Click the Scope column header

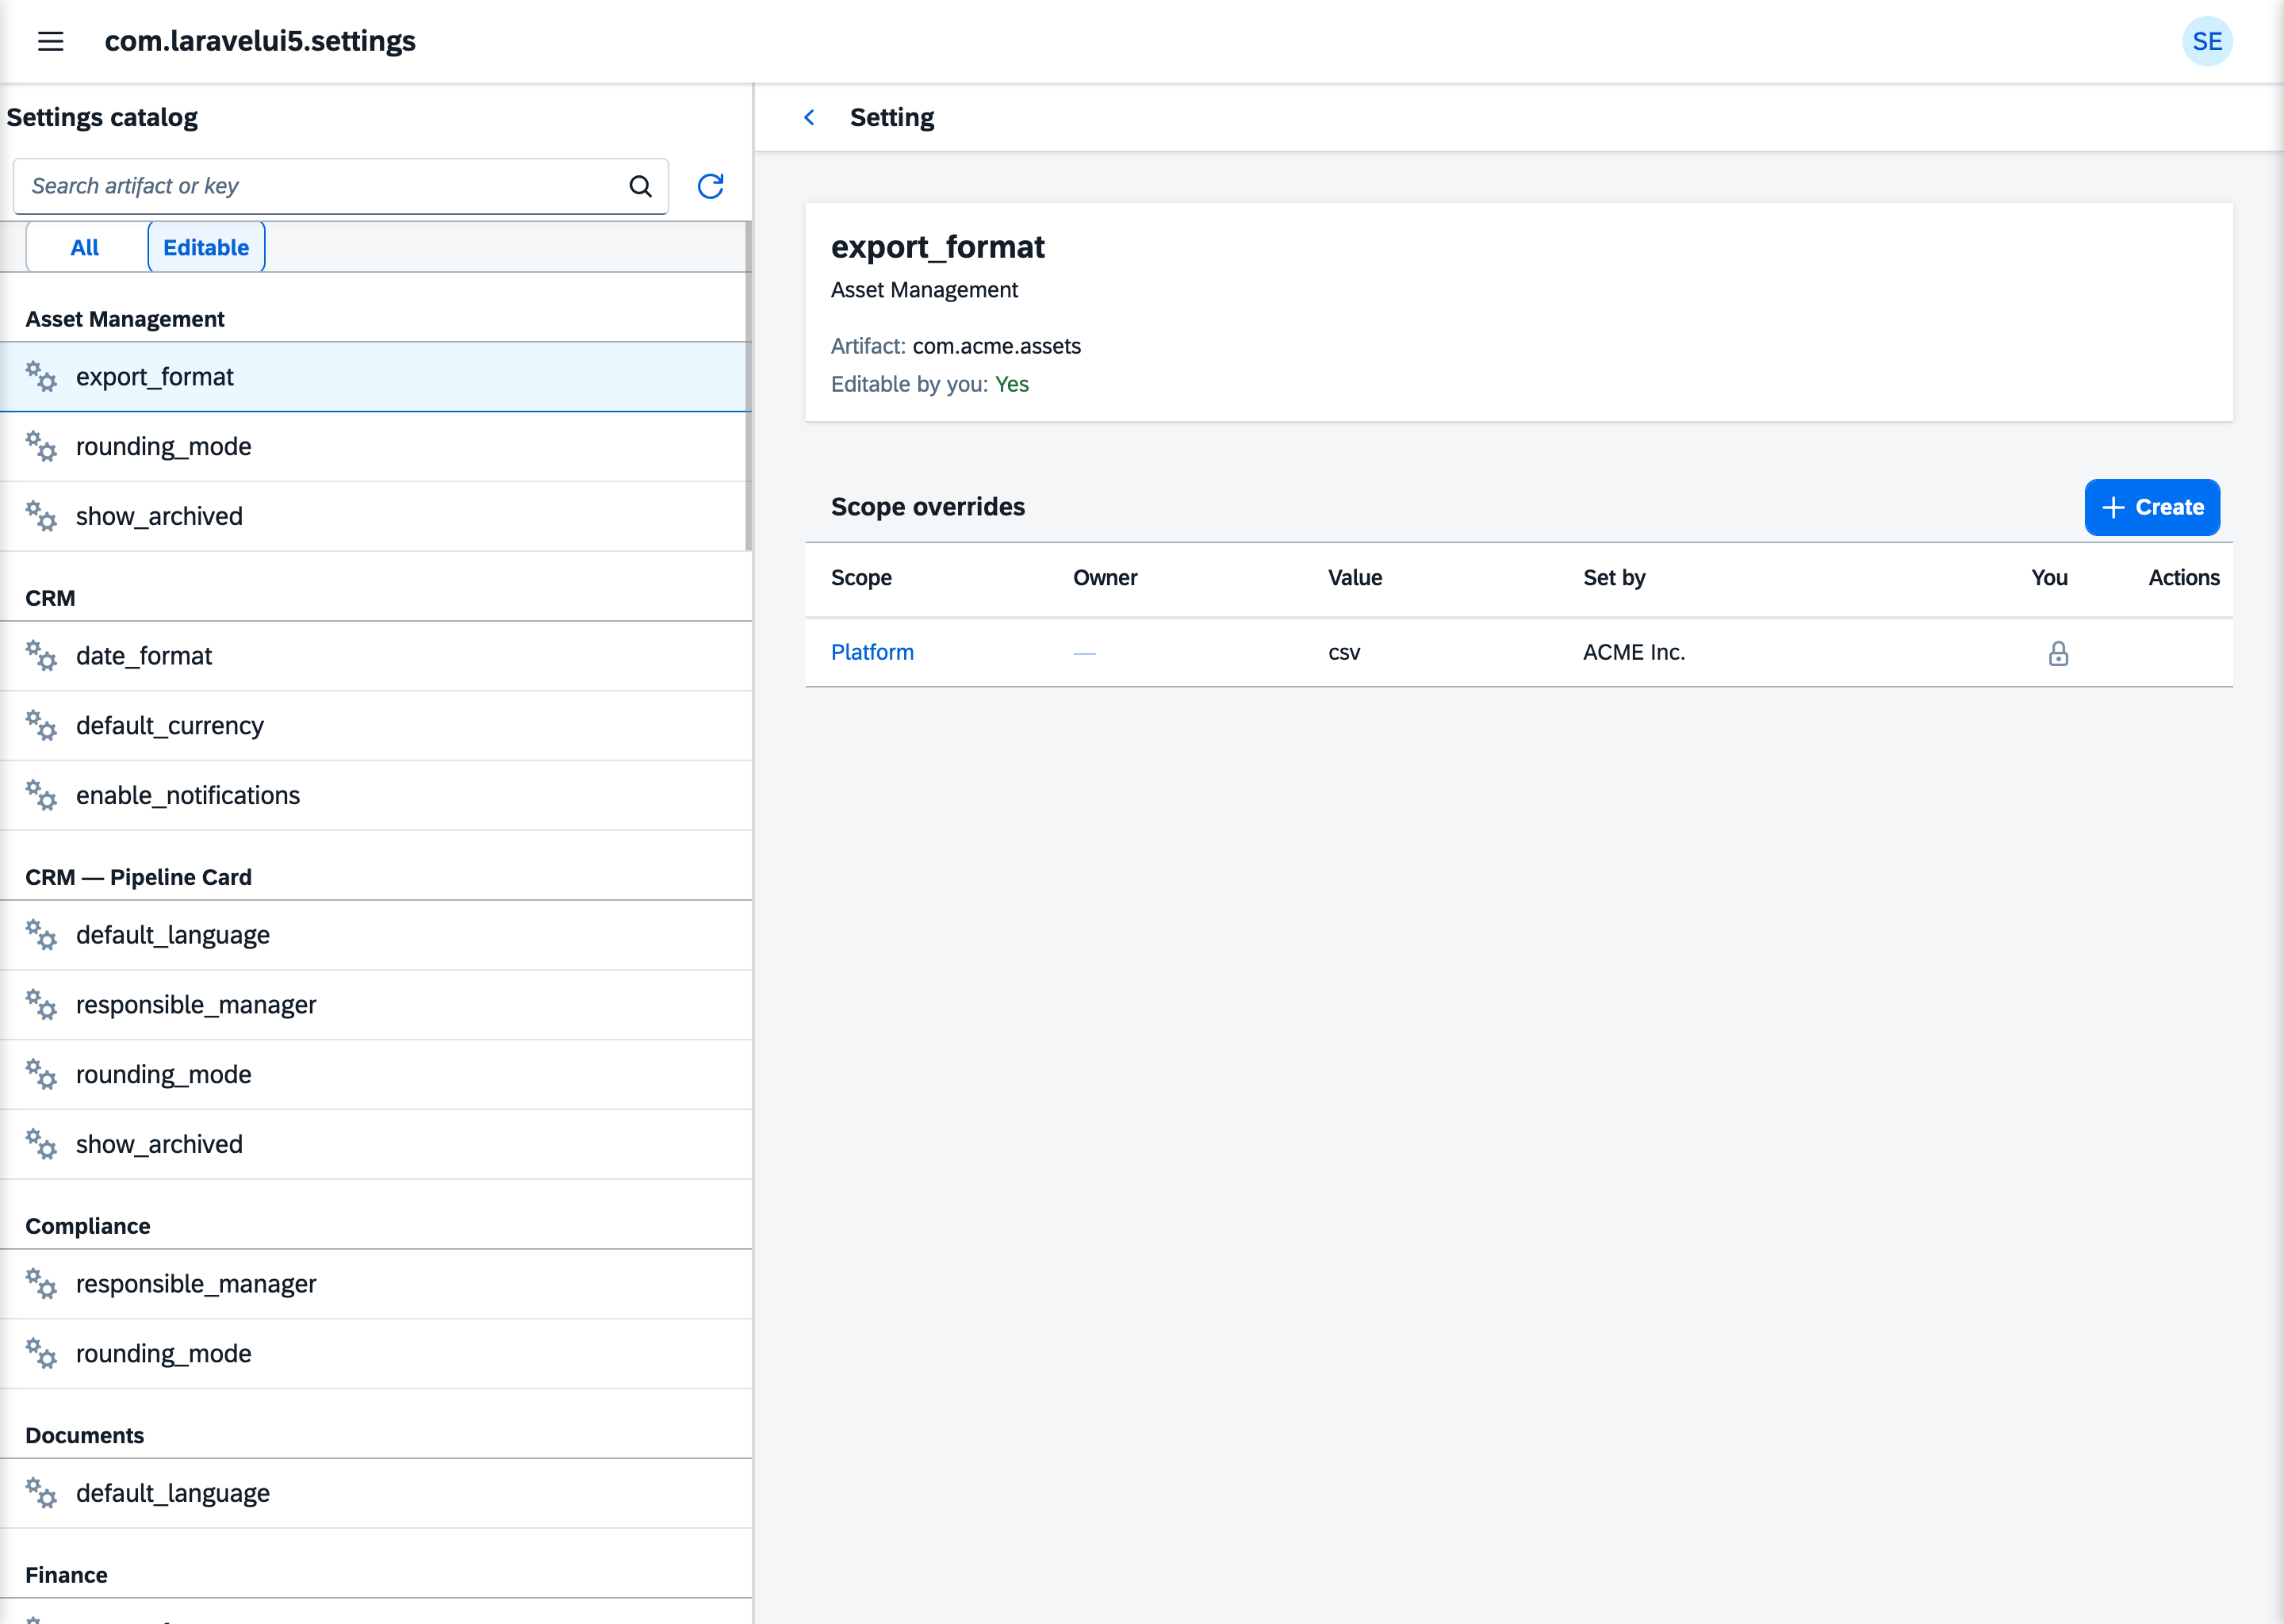pos(861,578)
